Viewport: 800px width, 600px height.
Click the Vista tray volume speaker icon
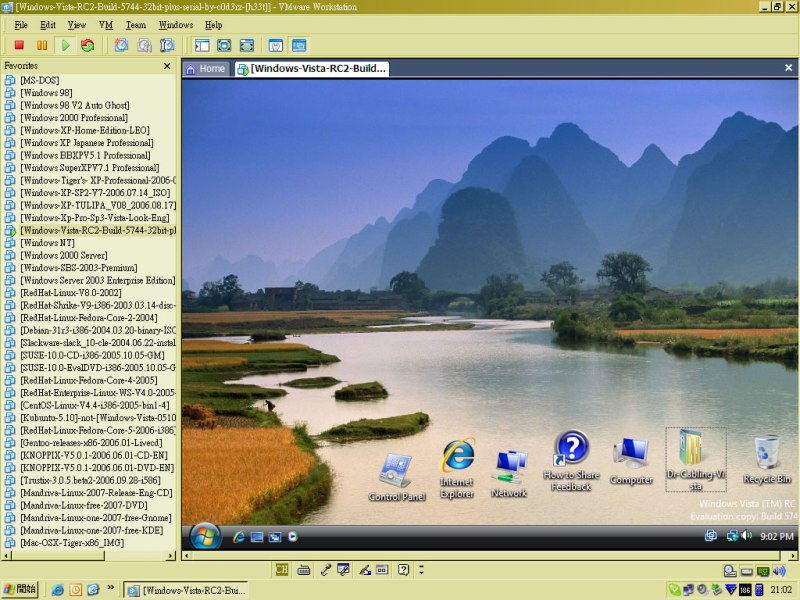pyautogui.click(x=747, y=536)
